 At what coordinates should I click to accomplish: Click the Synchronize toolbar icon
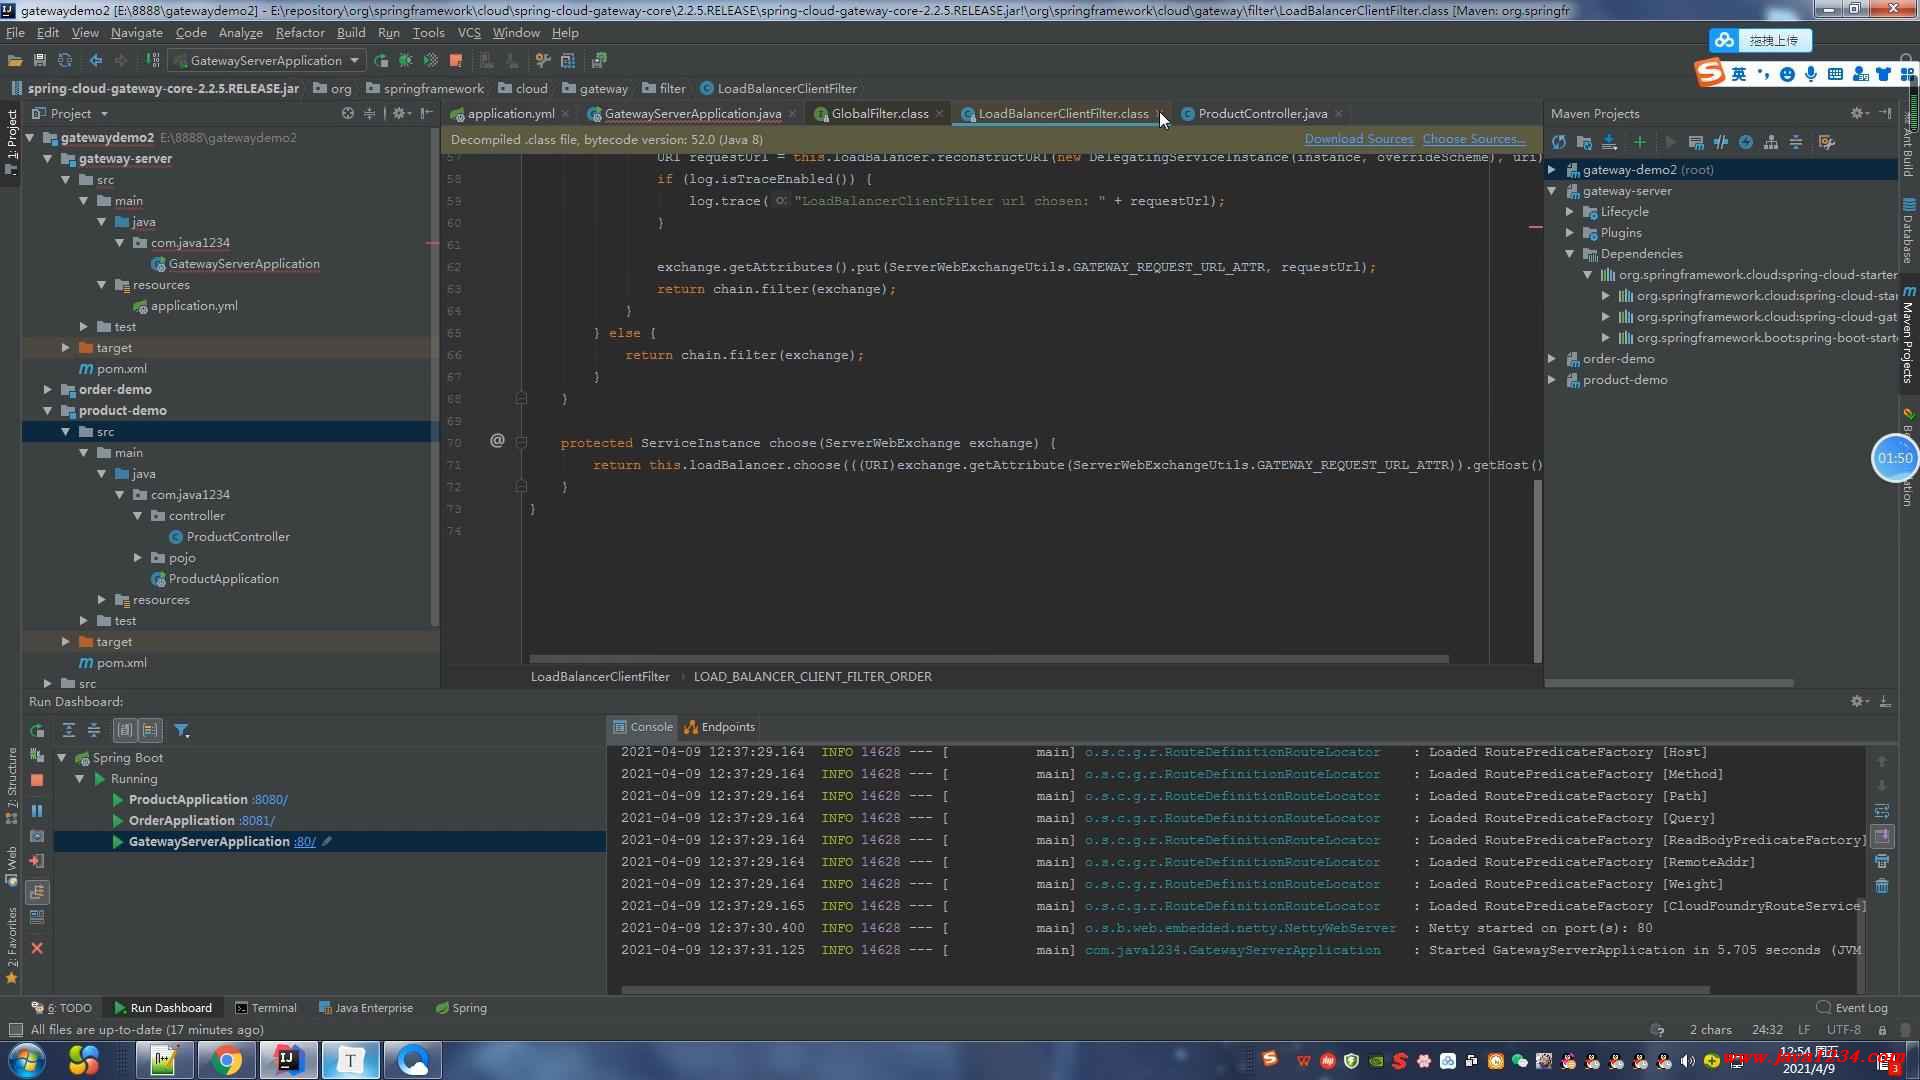tap(65, 61)
